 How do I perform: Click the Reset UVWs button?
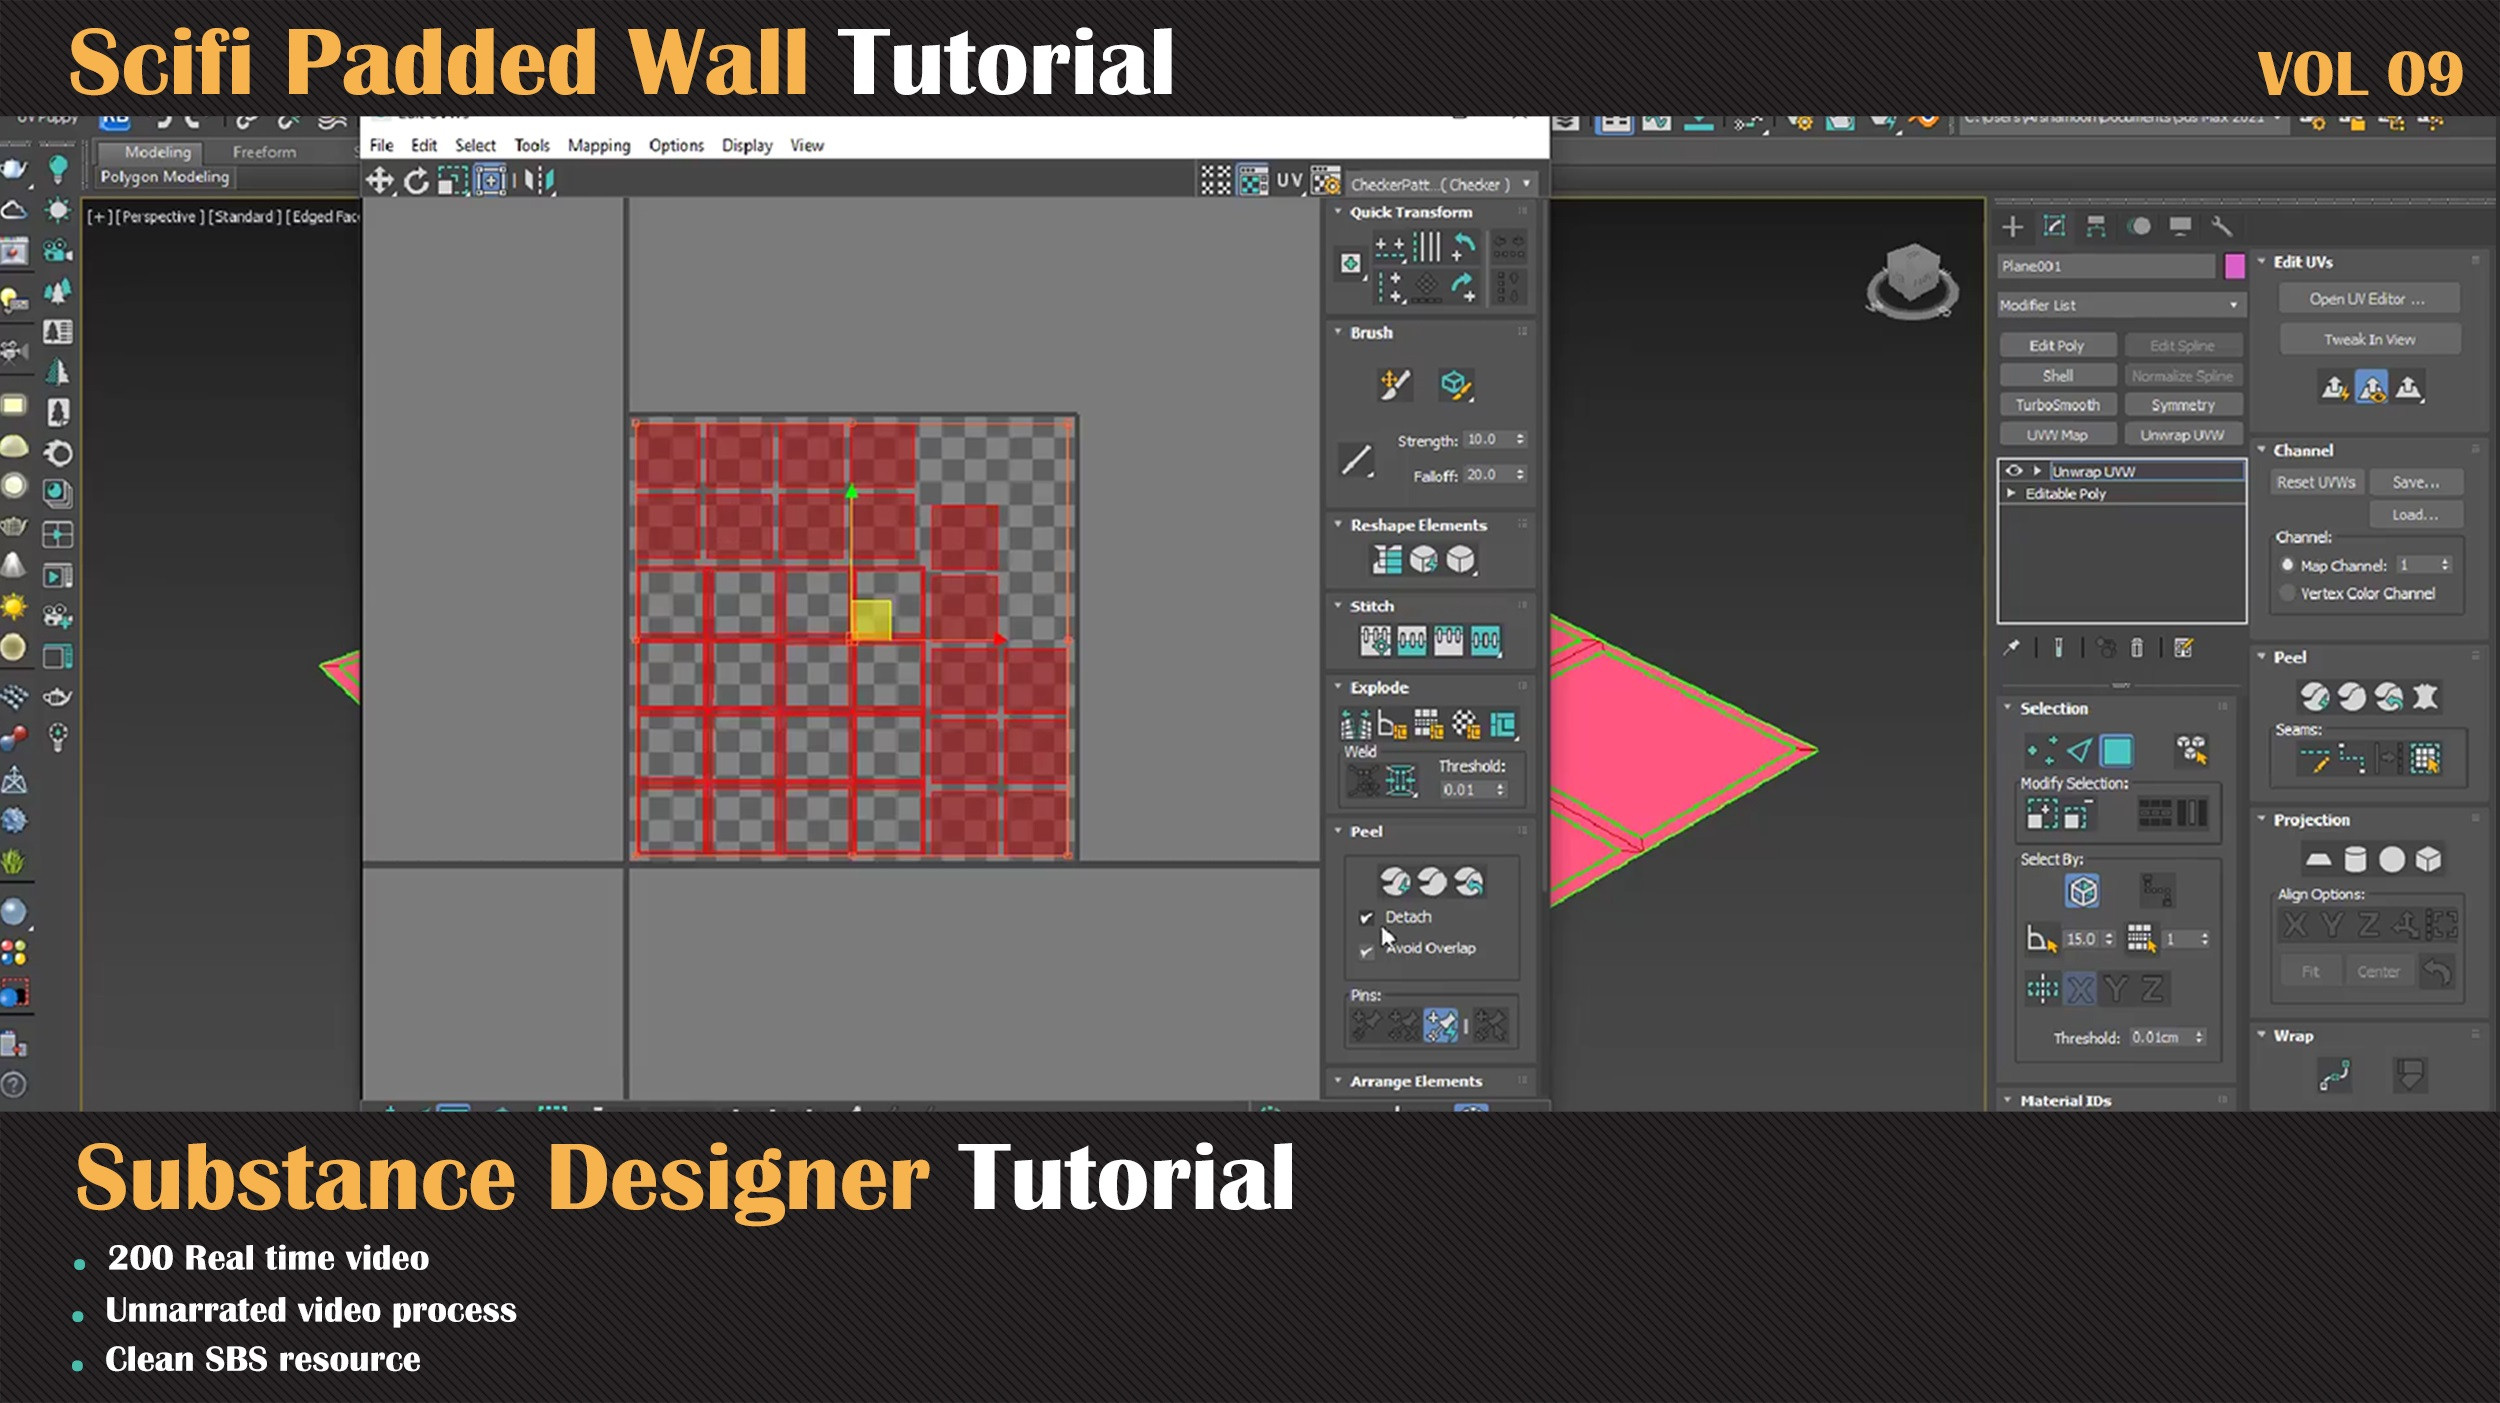[x=2315, y=482]
